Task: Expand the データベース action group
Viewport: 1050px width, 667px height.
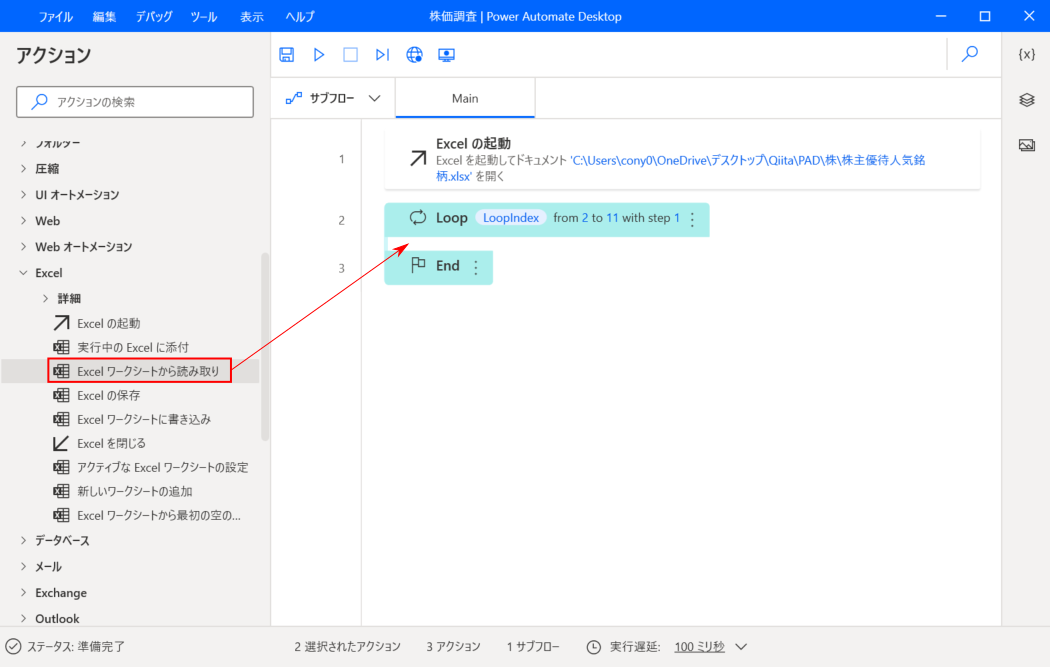Action: [x=23, y=540]
